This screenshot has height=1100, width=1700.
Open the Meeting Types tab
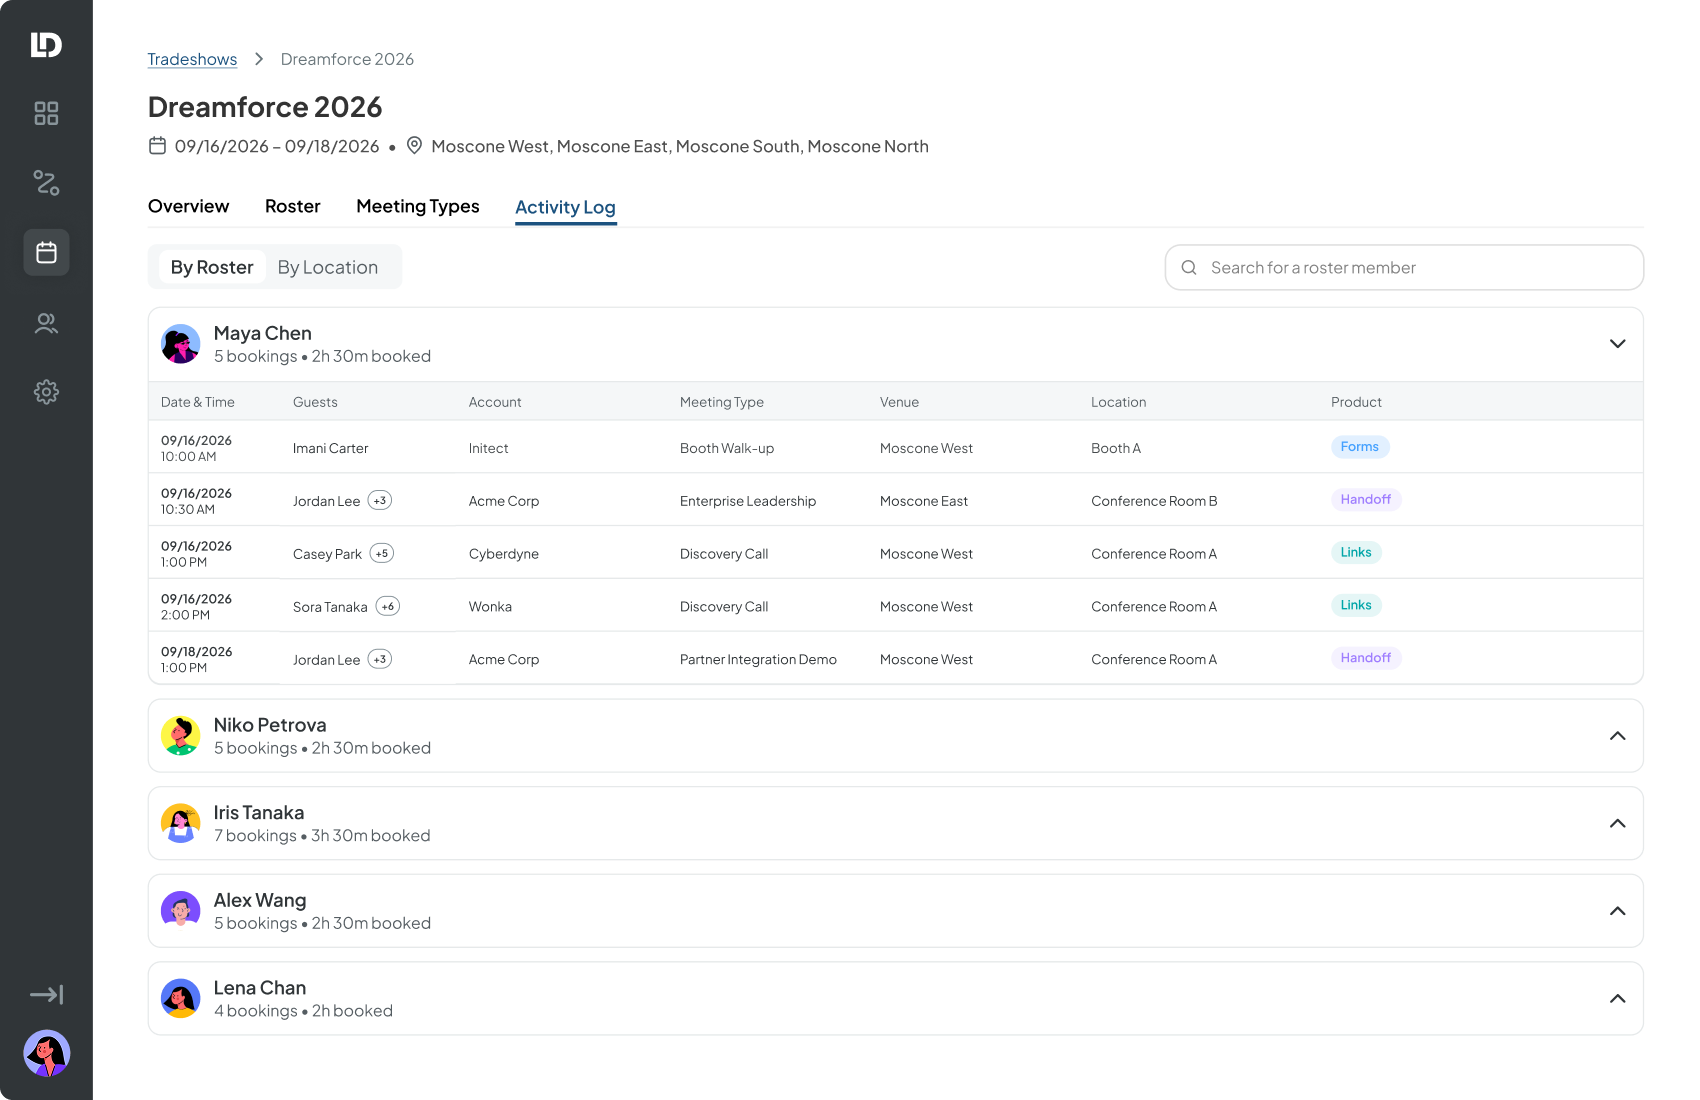point(418,206)
